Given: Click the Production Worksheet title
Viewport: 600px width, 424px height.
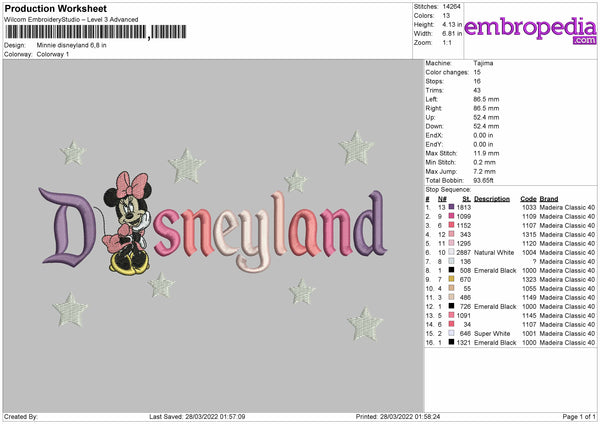Looking at the screenshot, I should pyautogui.click(x=56, y=8).
